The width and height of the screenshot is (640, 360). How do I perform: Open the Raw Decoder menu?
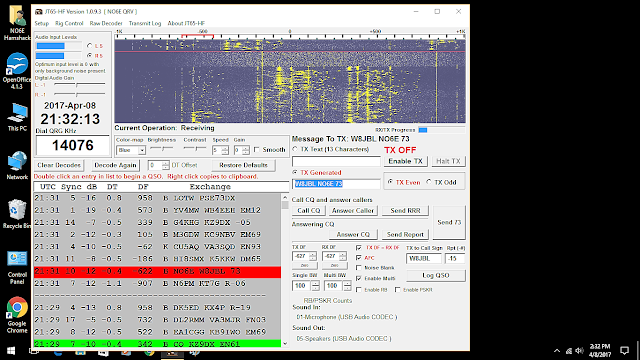(x=106, y=23)
